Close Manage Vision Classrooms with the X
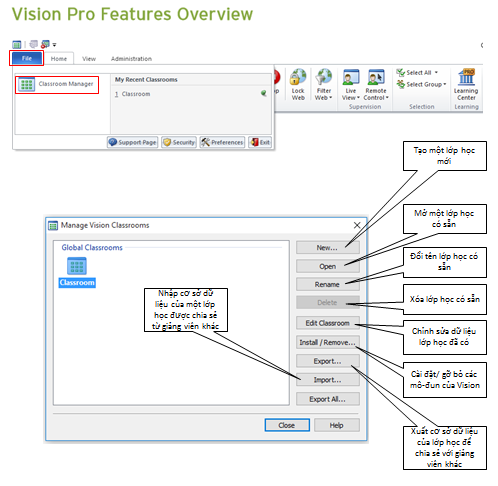Screen dimensions: 498x486 coord(357,225)
